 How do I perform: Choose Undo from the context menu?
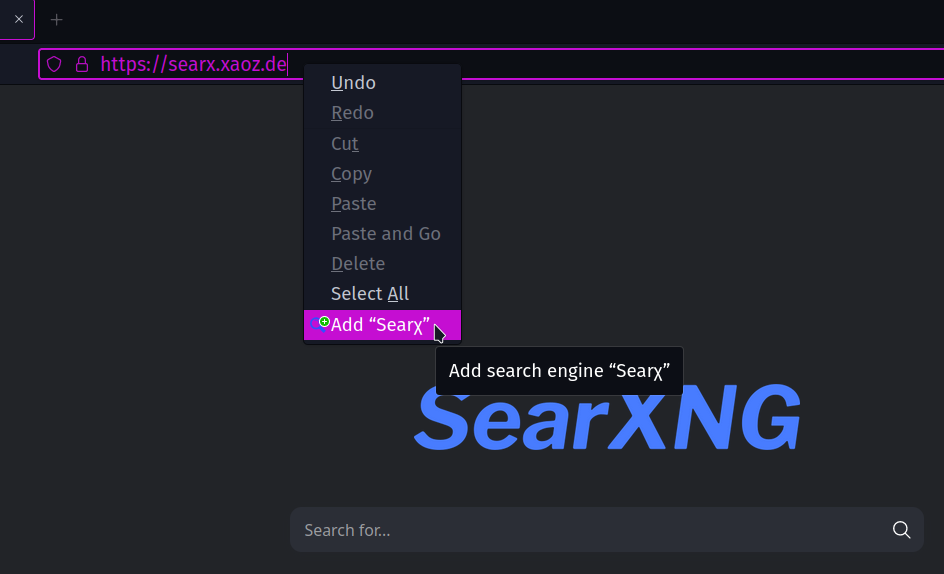point(353,83)
